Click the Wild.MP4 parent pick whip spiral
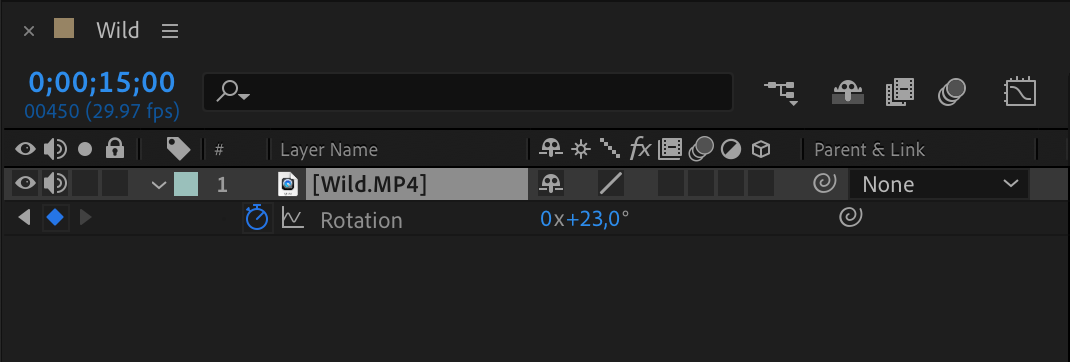The width and height of the screenshot is (1070, 362). [824, 183]
